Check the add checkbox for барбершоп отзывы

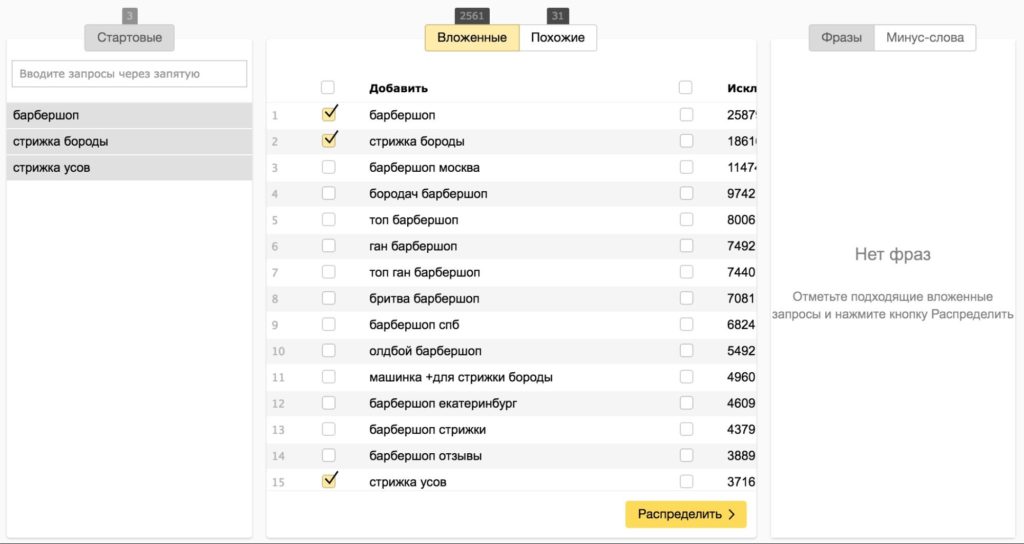pos(328,455)
